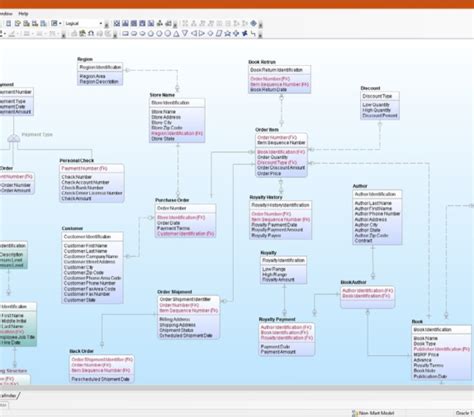The width and height of the screenshot is (474, 417).
Task: Click Payment Terms in Purchase Order
Action: coord(173,228)
